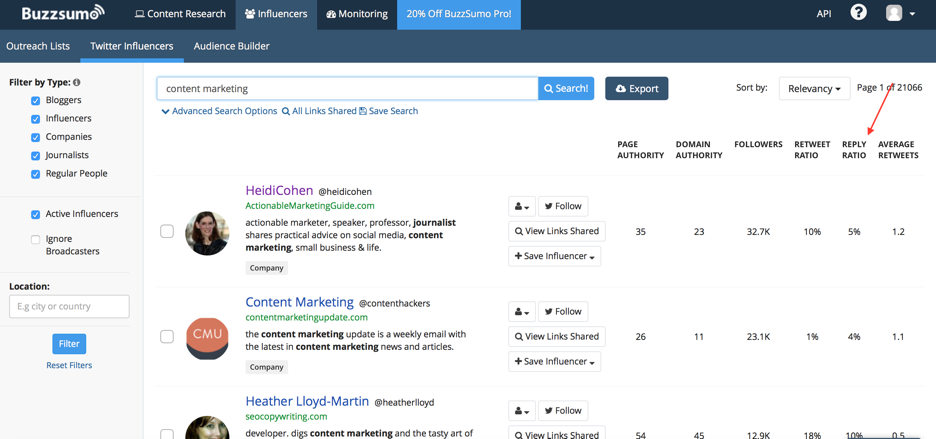Open HeidiCohen profile name link
The width and height of the screenshot is (936, 439).
(x=279, y=191)
